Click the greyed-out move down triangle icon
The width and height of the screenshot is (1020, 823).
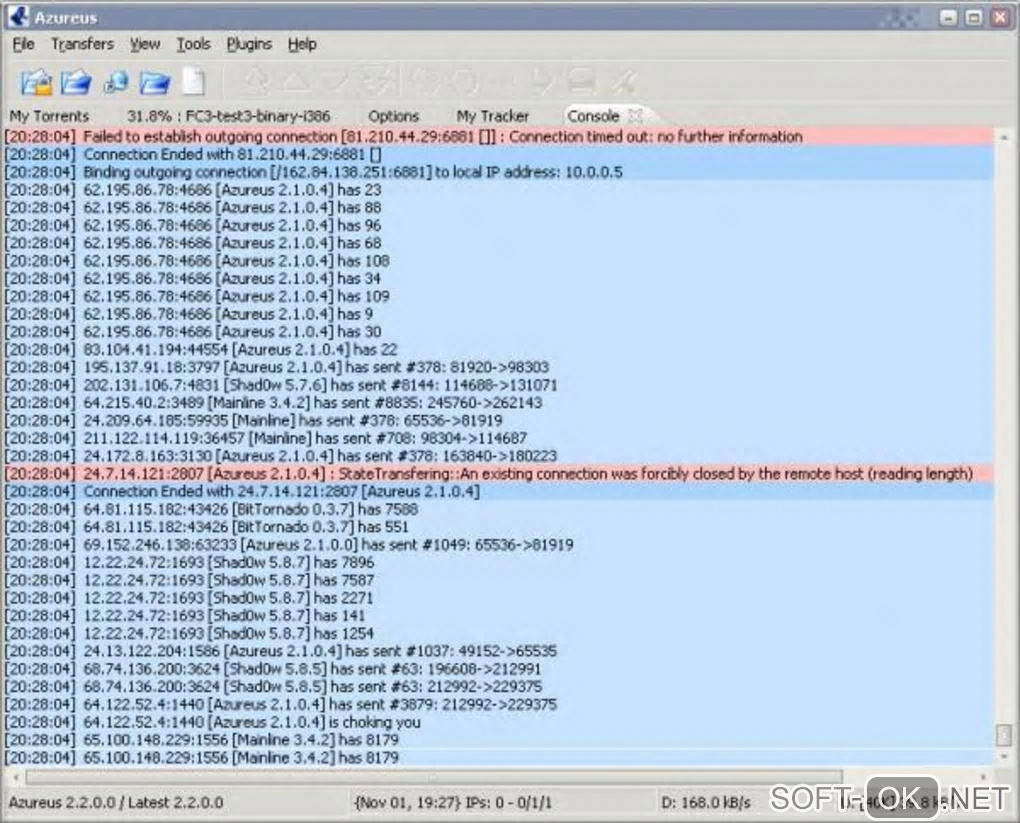pos(336,81)
